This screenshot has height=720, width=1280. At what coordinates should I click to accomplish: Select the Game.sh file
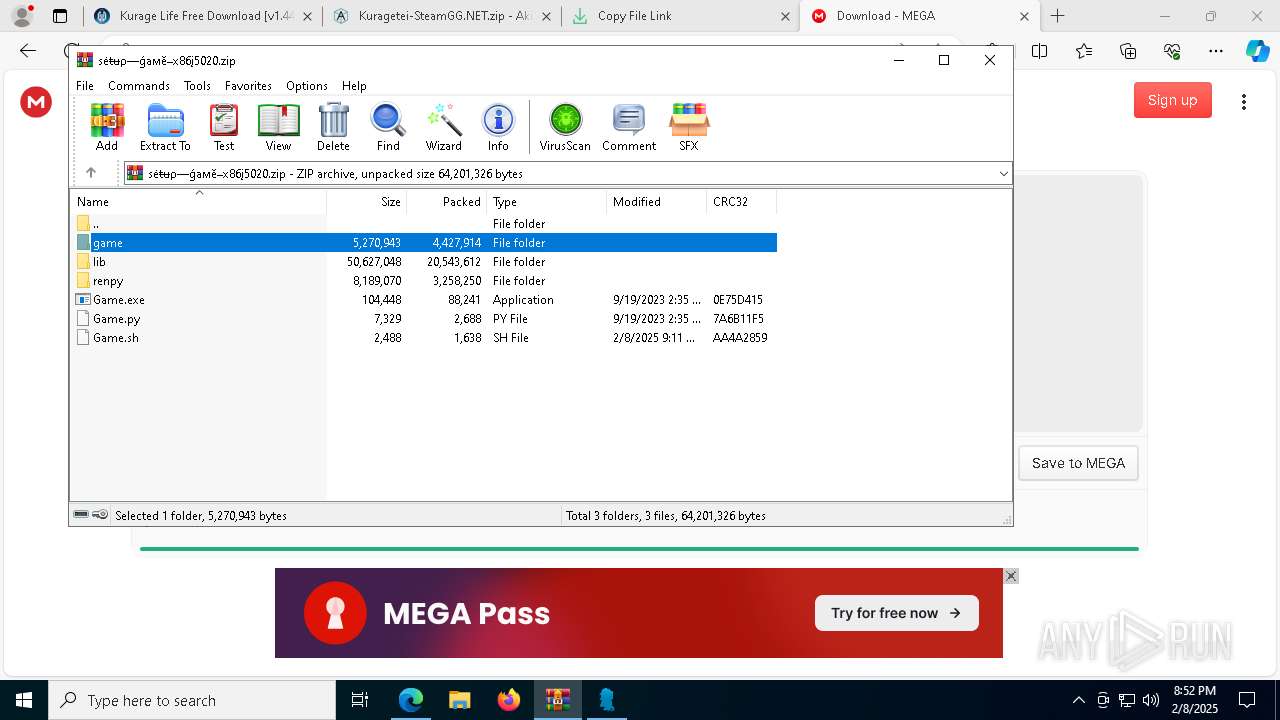[x=424, y=338]
